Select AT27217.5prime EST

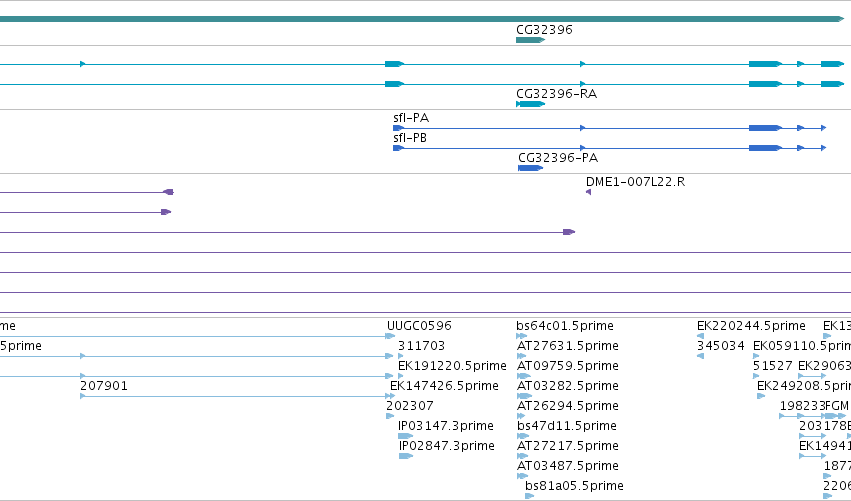point(568,446)
